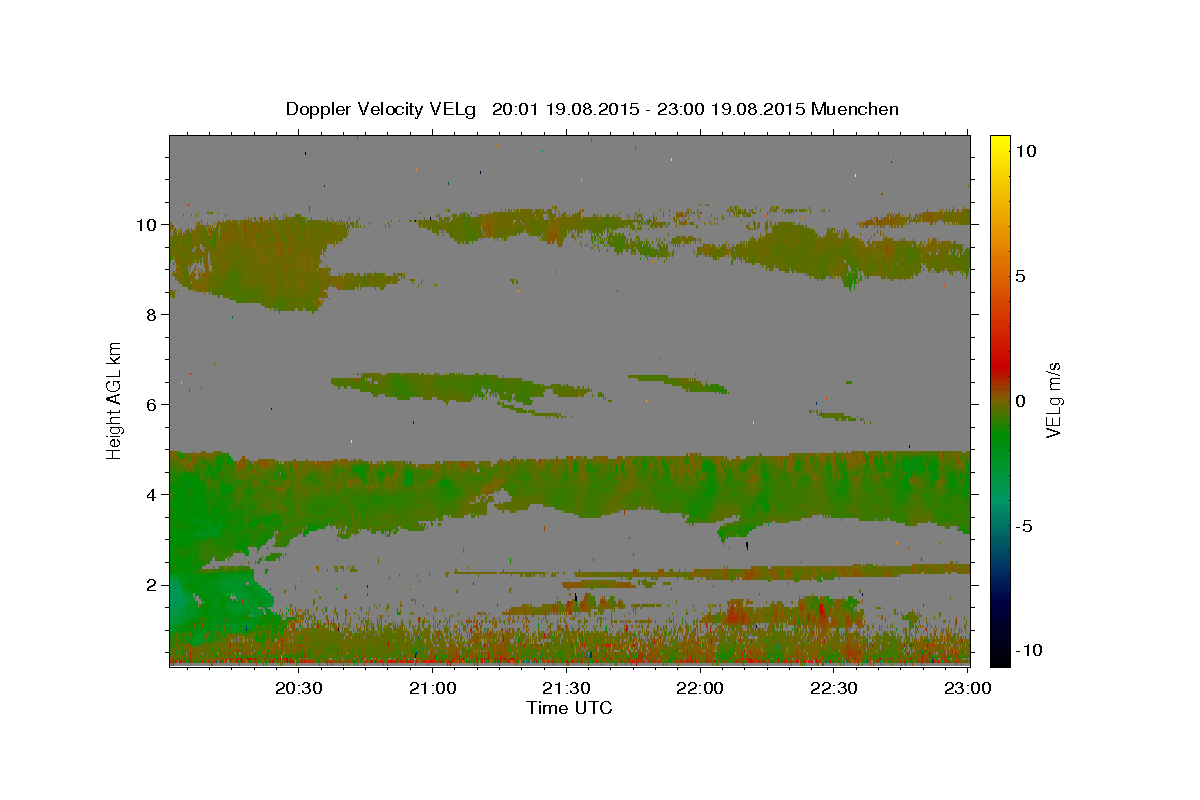The image size is (1200, 800).
Task: Click the 20:30 time tick label
Action: pos(298,688)
